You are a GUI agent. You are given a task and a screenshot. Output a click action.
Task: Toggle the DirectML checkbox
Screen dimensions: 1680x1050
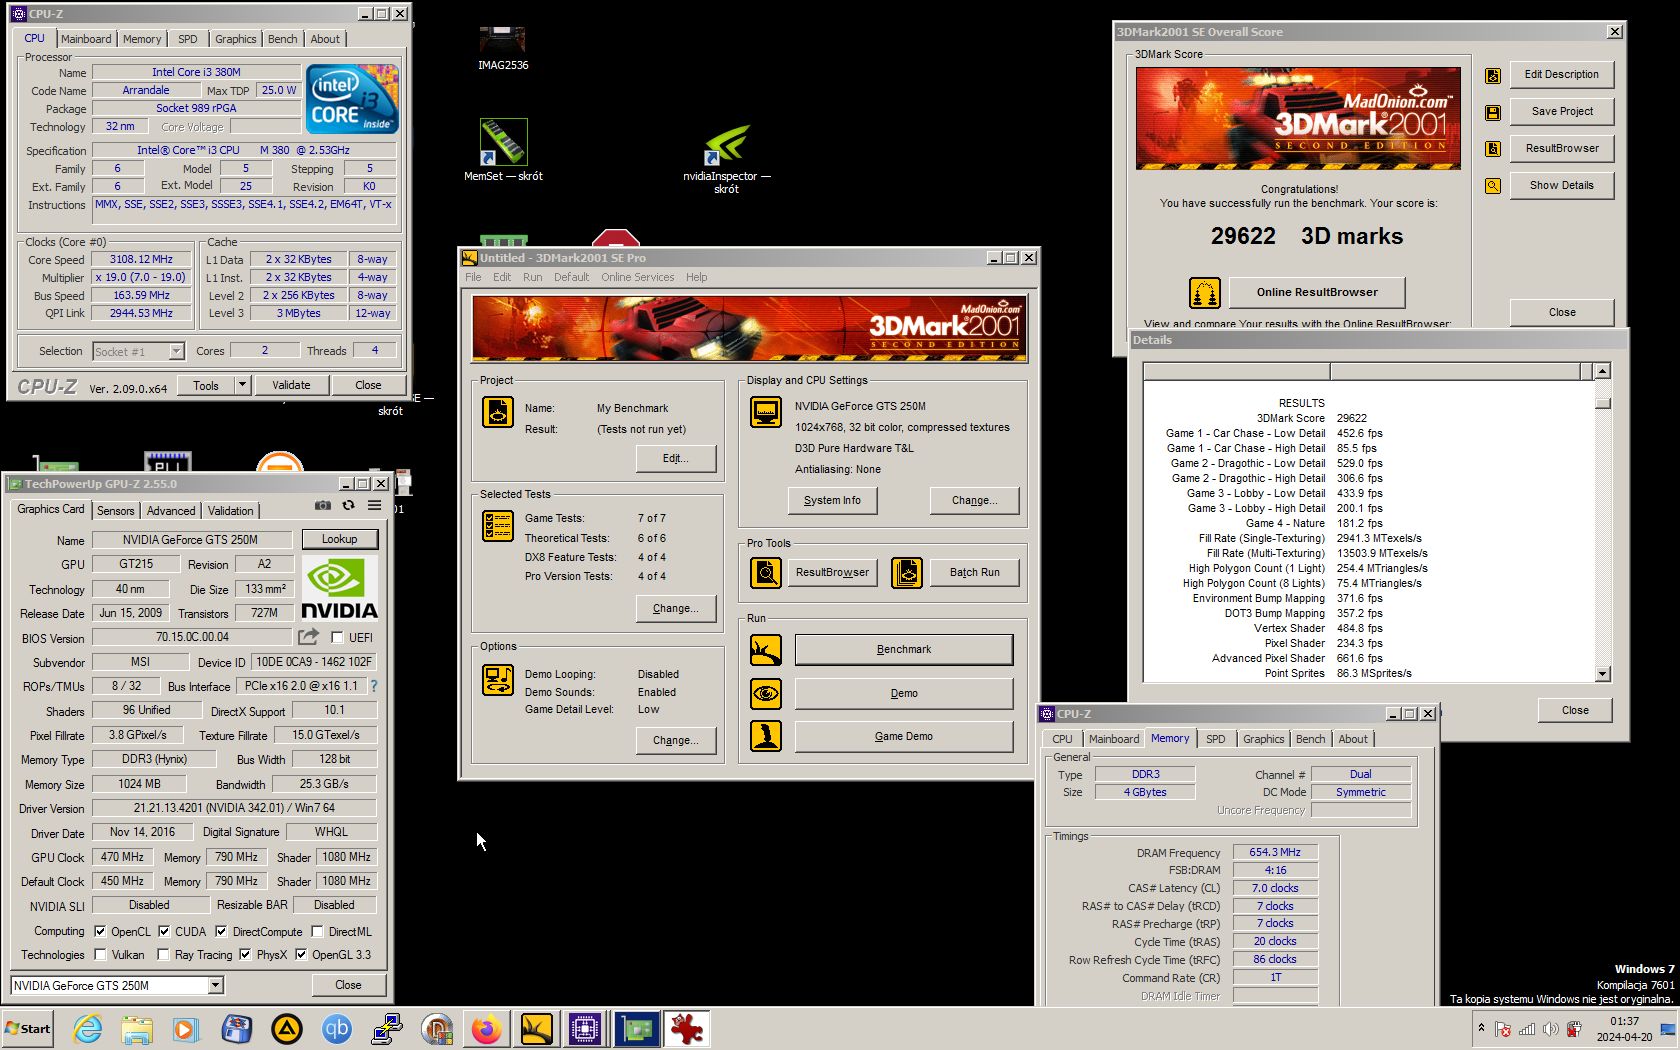pyautogui.click(x=317, y=931)
